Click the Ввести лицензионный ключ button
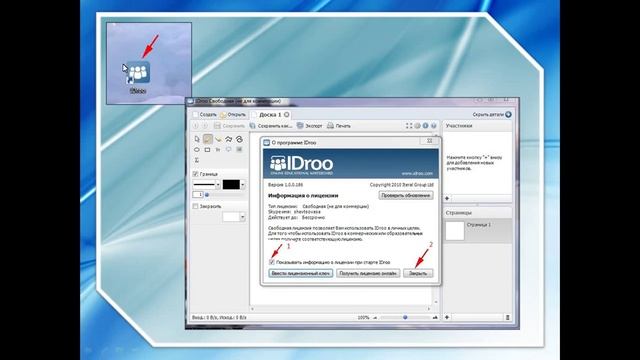640x360 pixels. [x=300, y=273]
